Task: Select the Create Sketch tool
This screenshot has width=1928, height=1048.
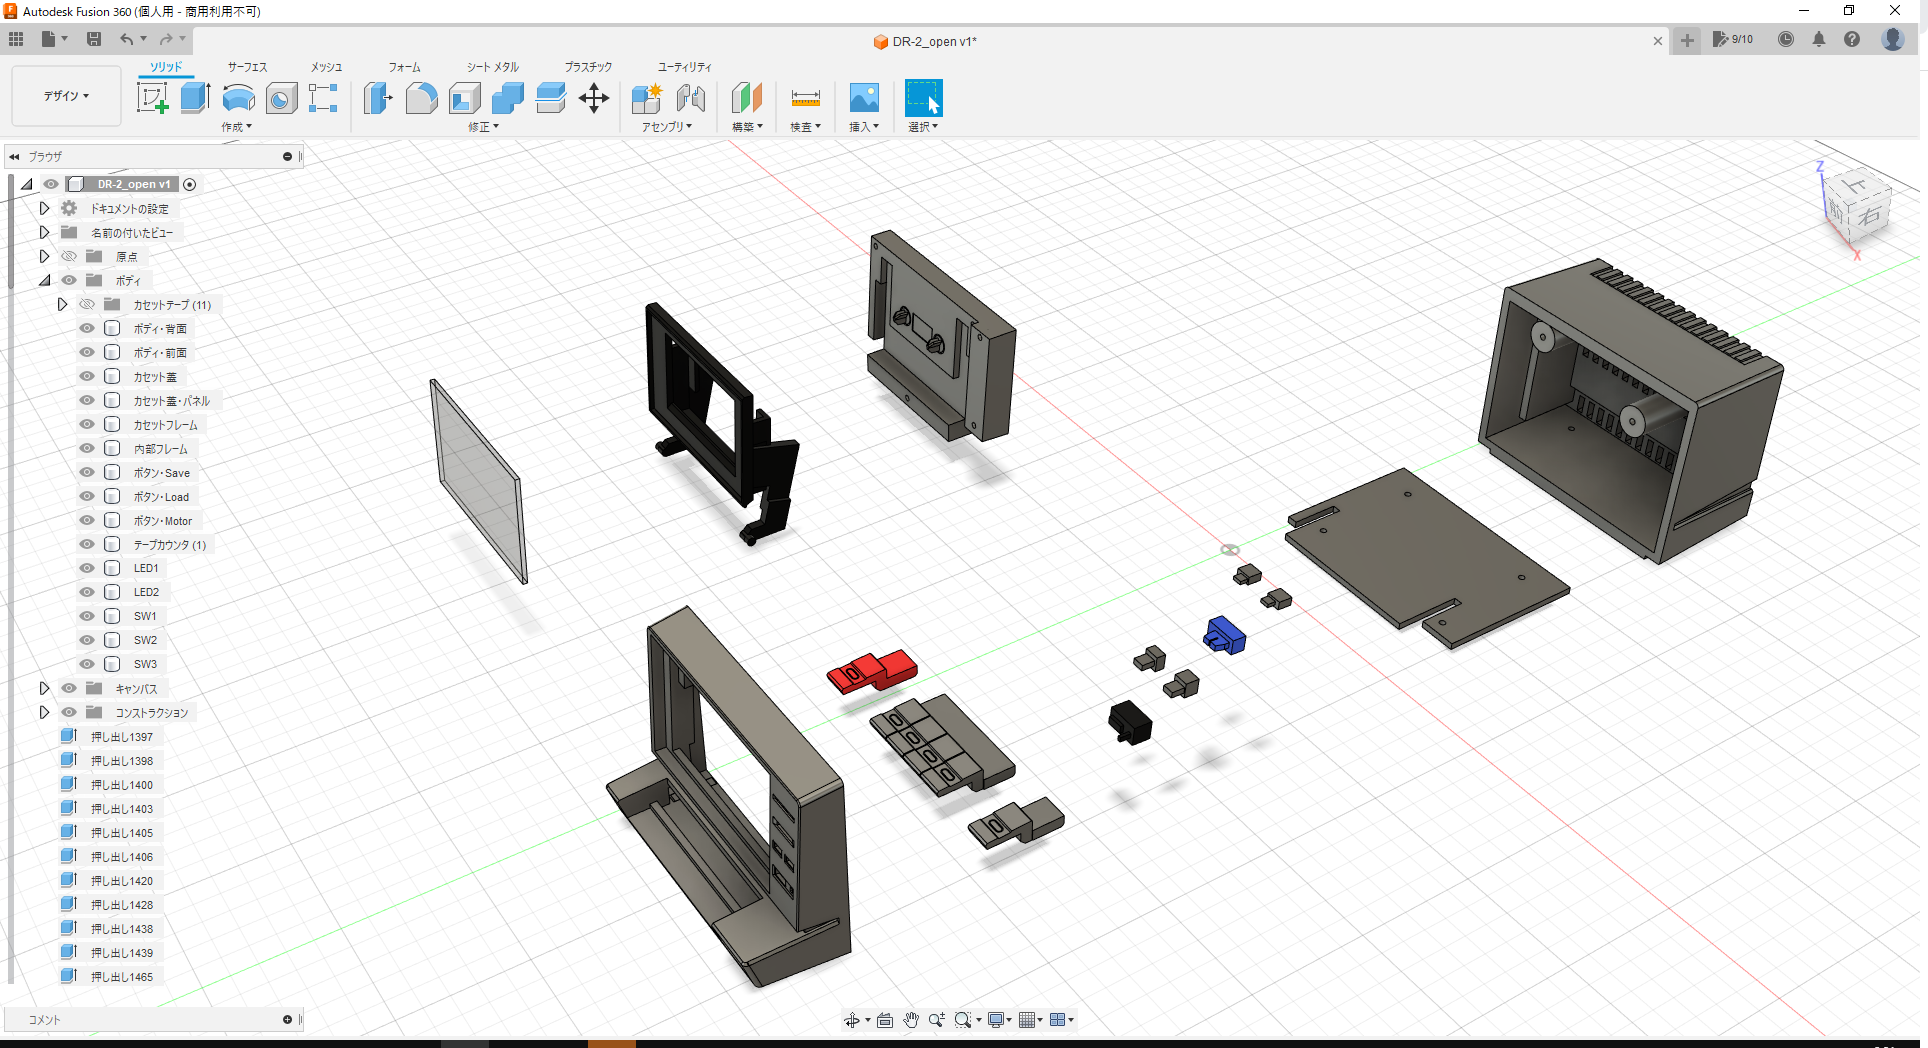Action: click(153, 97)
